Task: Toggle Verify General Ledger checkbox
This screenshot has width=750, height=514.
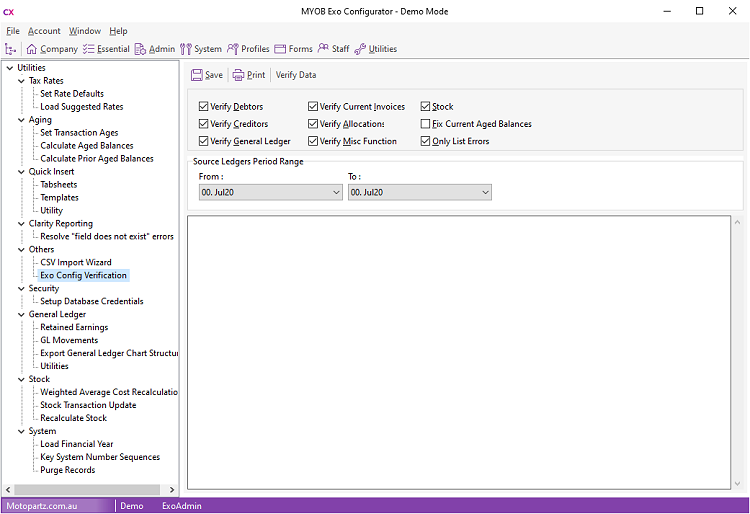Action: pos(203,141)
